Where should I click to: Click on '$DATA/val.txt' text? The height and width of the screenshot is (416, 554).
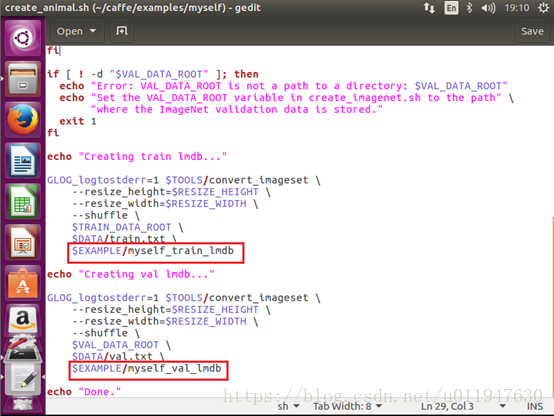112,357
